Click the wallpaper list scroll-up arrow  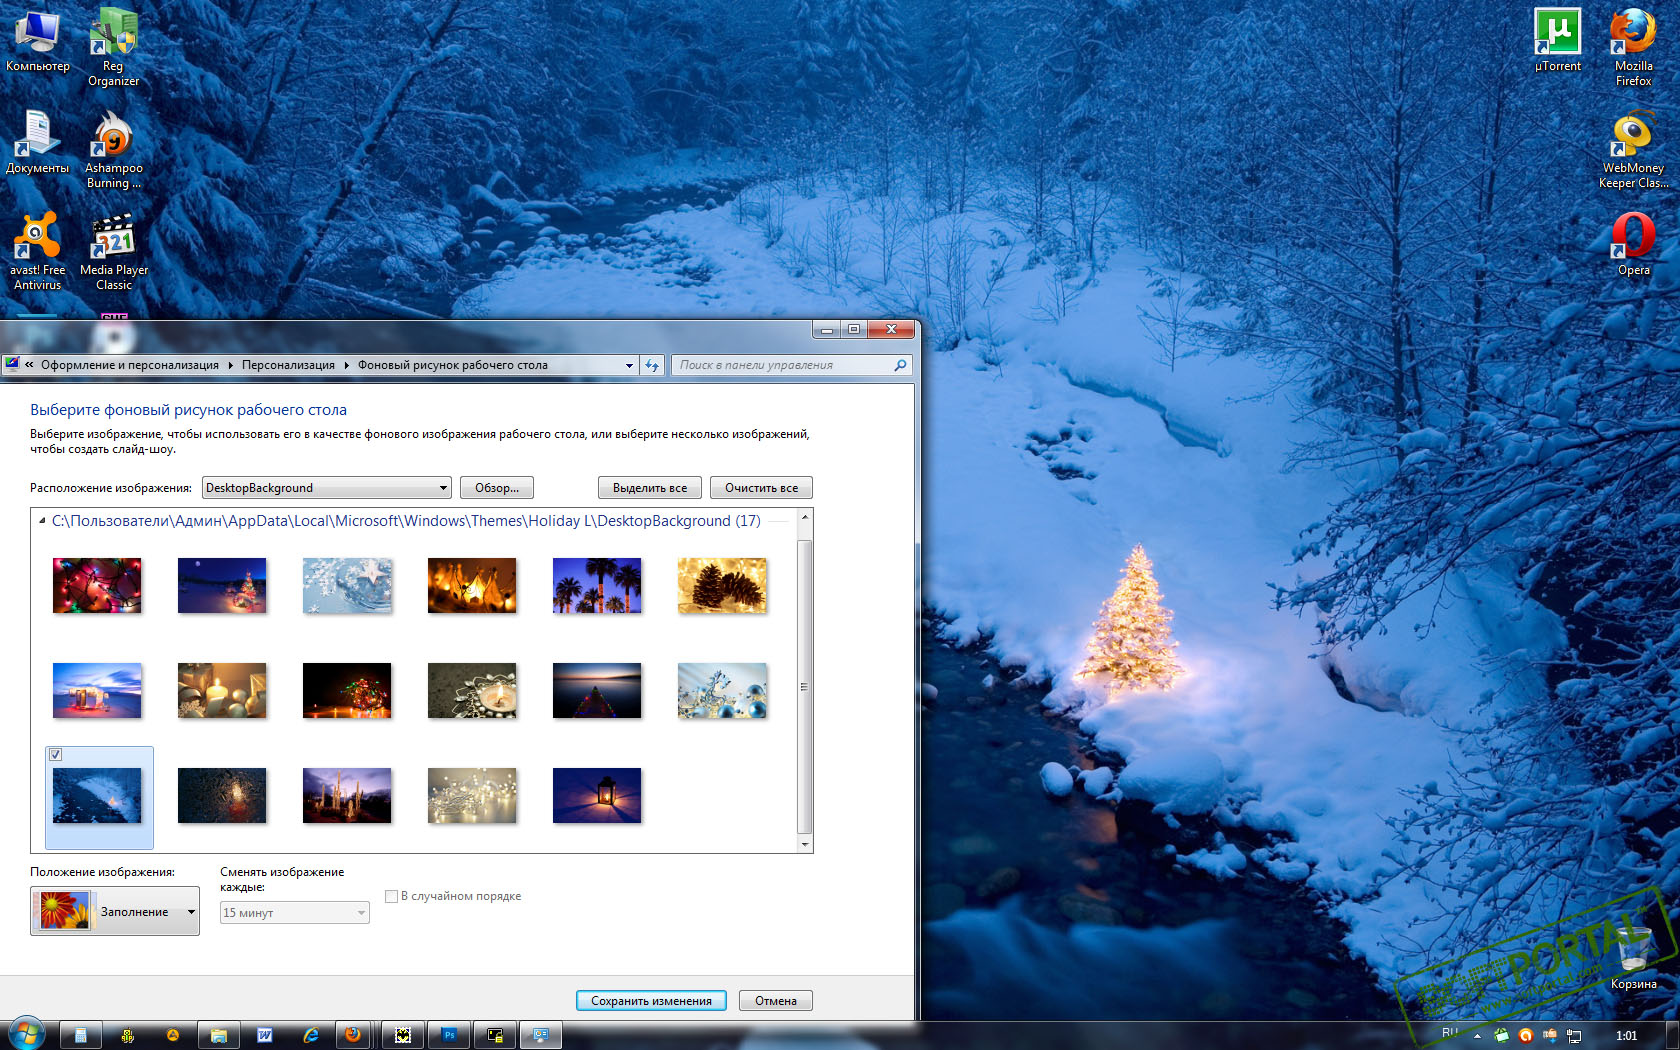805,517
